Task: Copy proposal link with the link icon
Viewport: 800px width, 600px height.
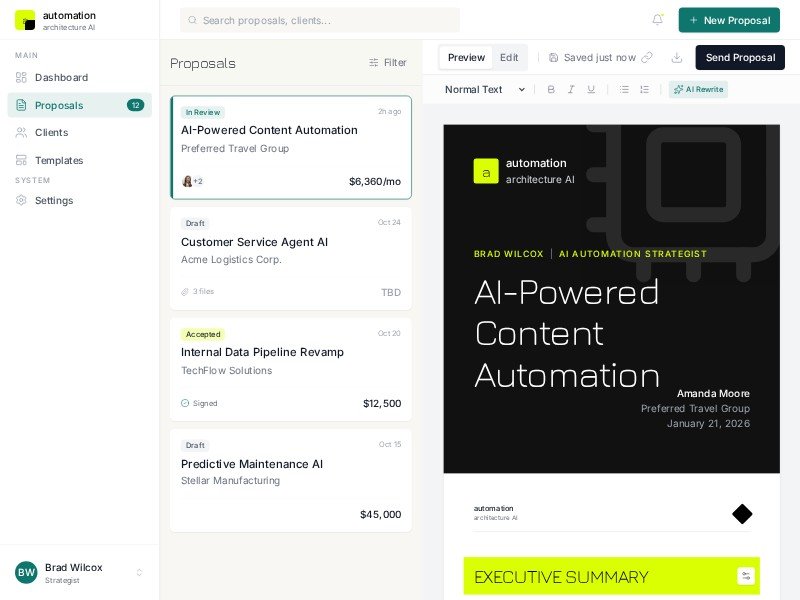Action: coord(647,58)
